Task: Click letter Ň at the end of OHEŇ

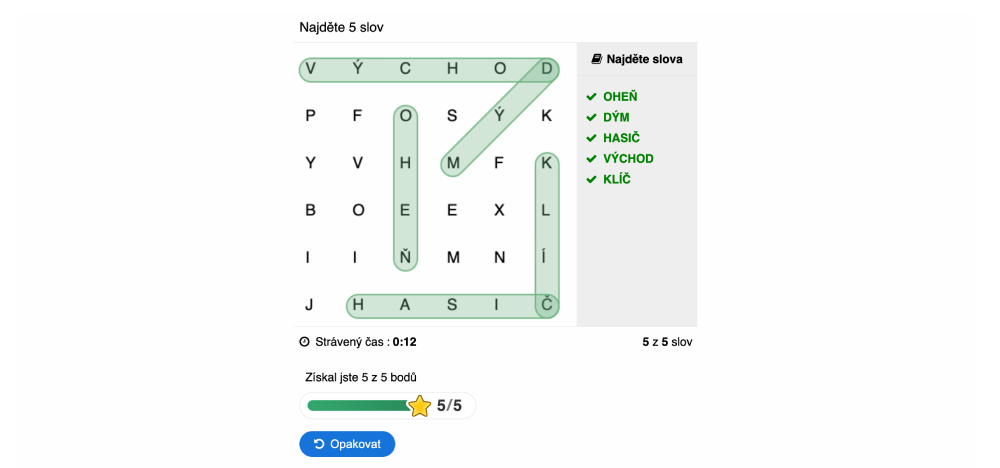Action: (405, 258)
